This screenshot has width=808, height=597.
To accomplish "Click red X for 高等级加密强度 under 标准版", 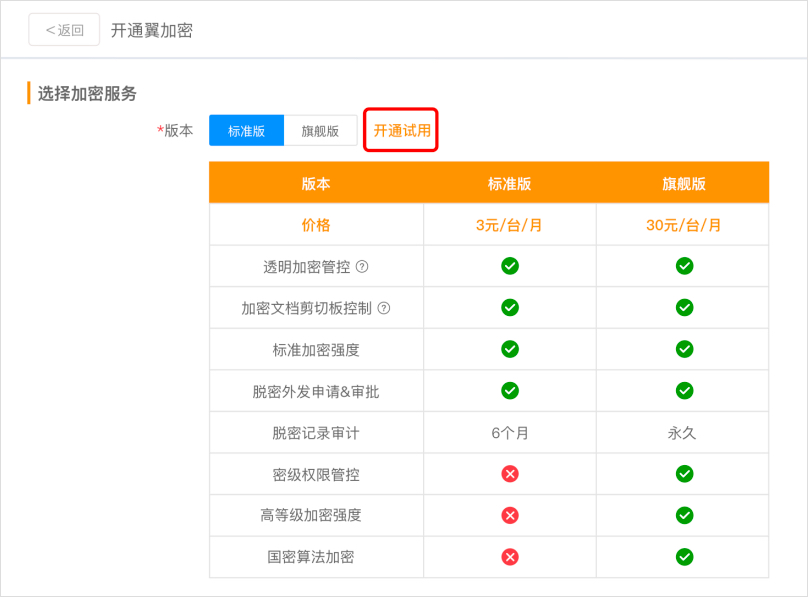I will click(511, 516).
